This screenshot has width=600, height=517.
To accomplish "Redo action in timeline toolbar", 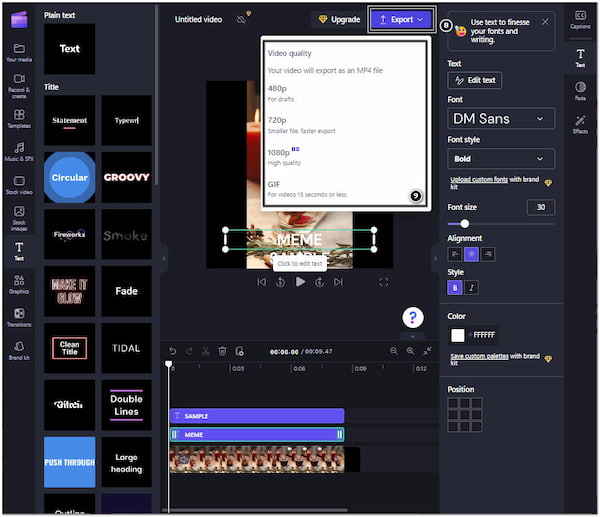I will [x=189, y=351].
